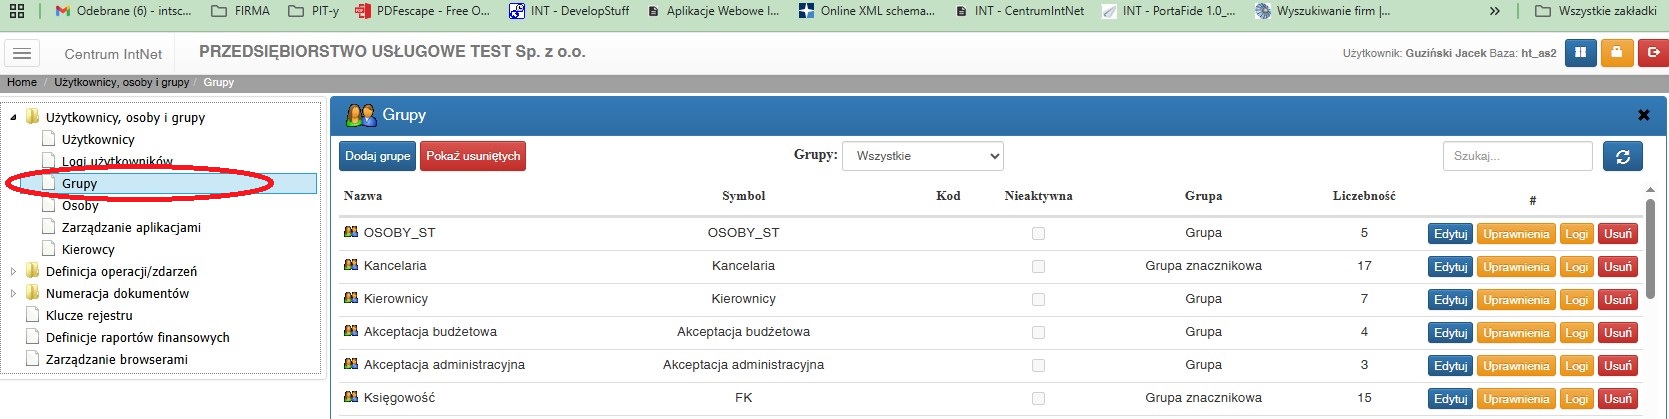Collapse Użytkownicy, osoby i grupy node
1669x419 pixels.
click(13, 117)
